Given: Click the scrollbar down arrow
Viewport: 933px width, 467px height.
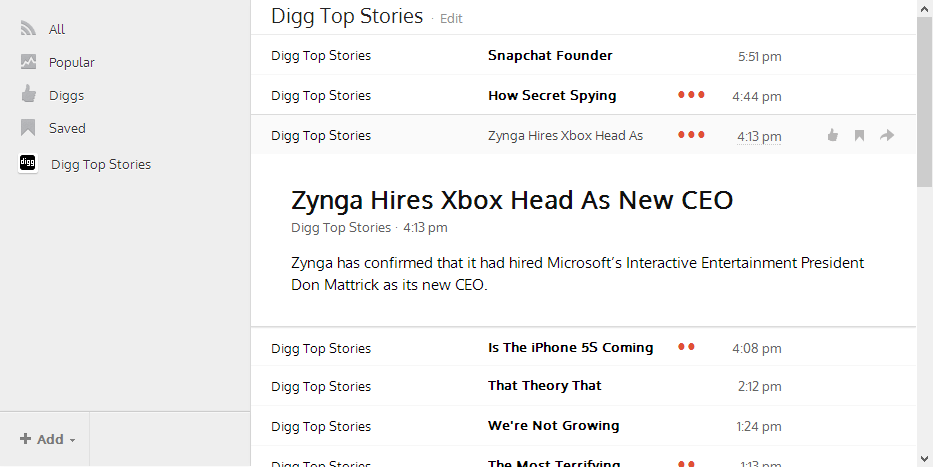Looking at the screenshot, I should (925, 459).
